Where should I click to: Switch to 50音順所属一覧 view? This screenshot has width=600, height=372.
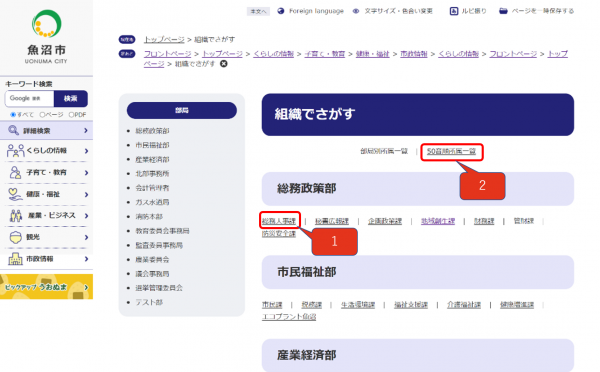click(452, 151)
